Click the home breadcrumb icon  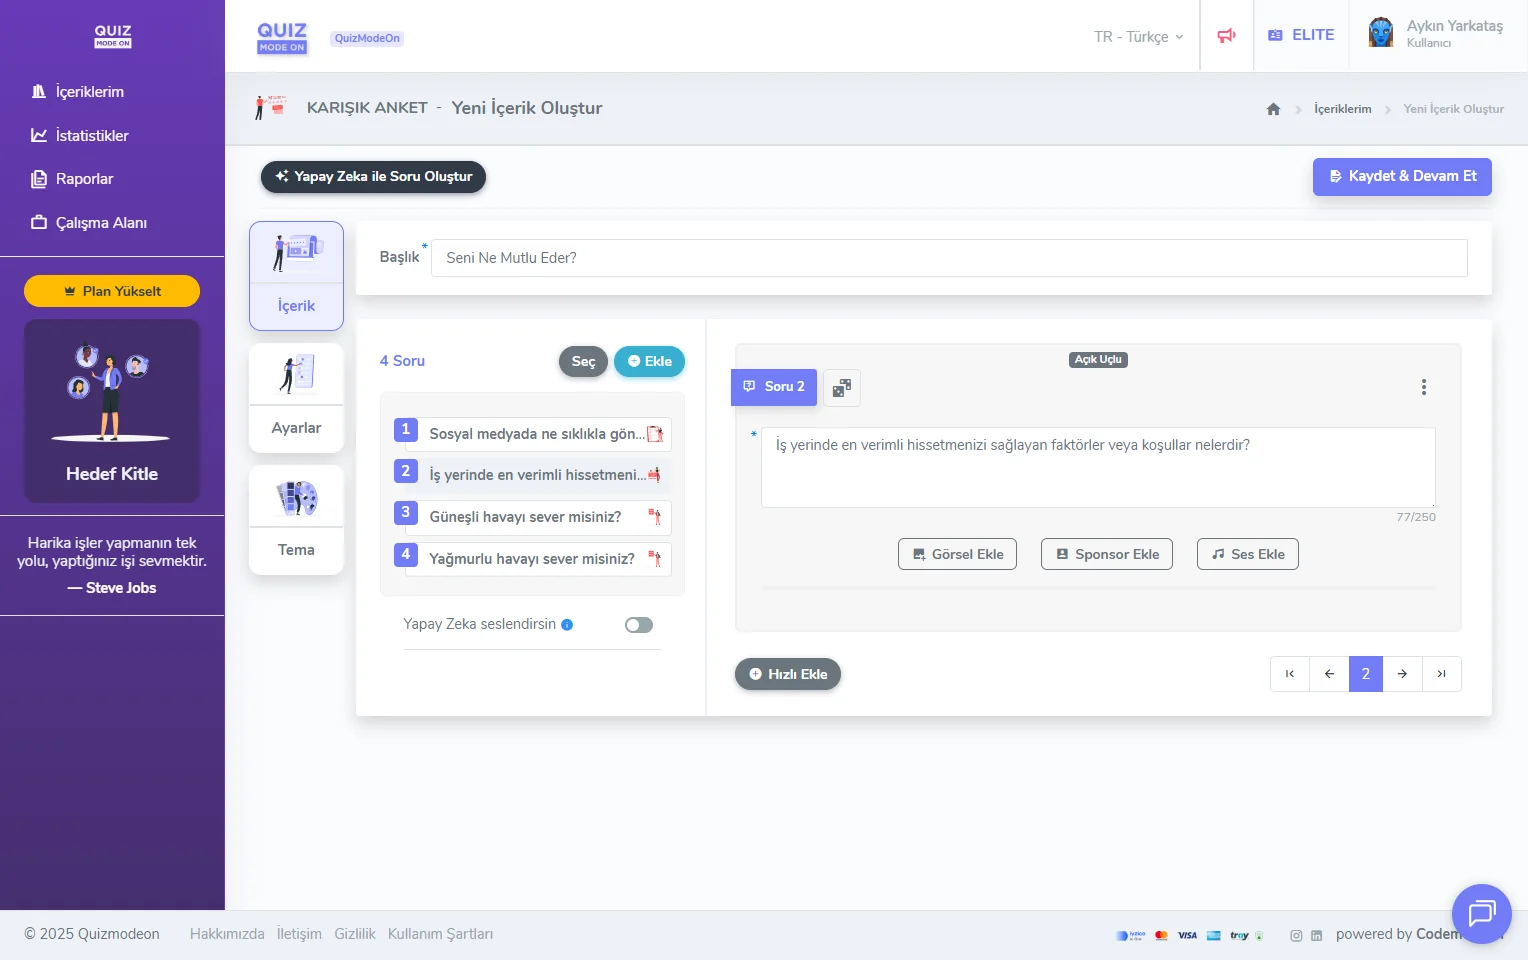point(1273,109)
